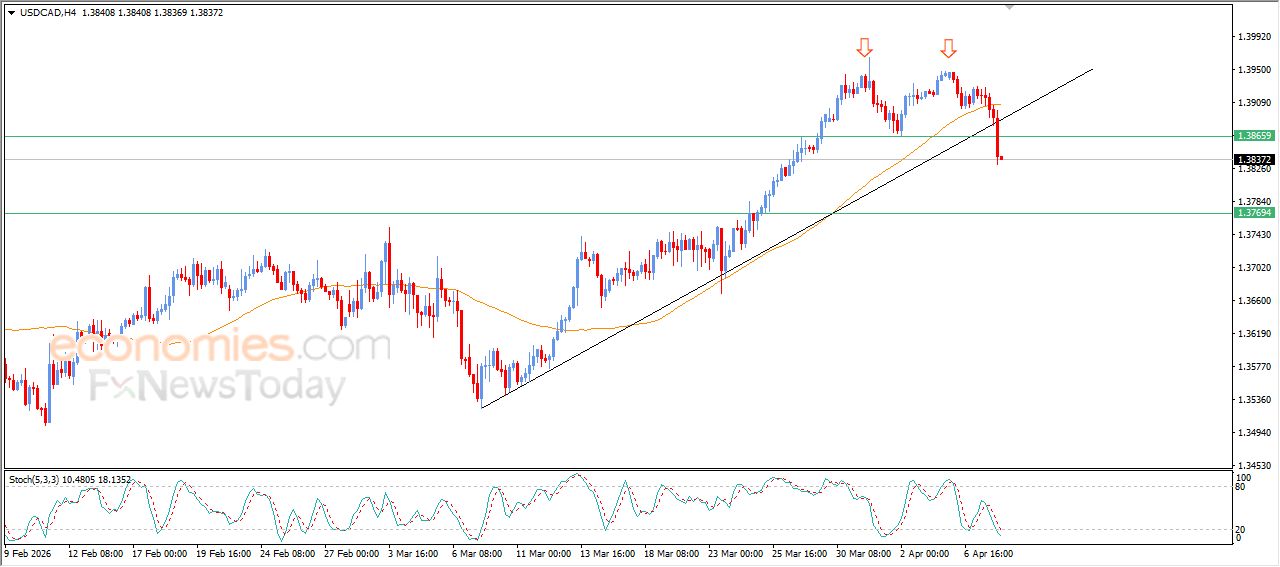Image resolution: width=1280 pixels, height=567 pixels.
Task: Click the 6 Mar 08:00 time label
Action: pyautogui.click(x=477, y=552)
